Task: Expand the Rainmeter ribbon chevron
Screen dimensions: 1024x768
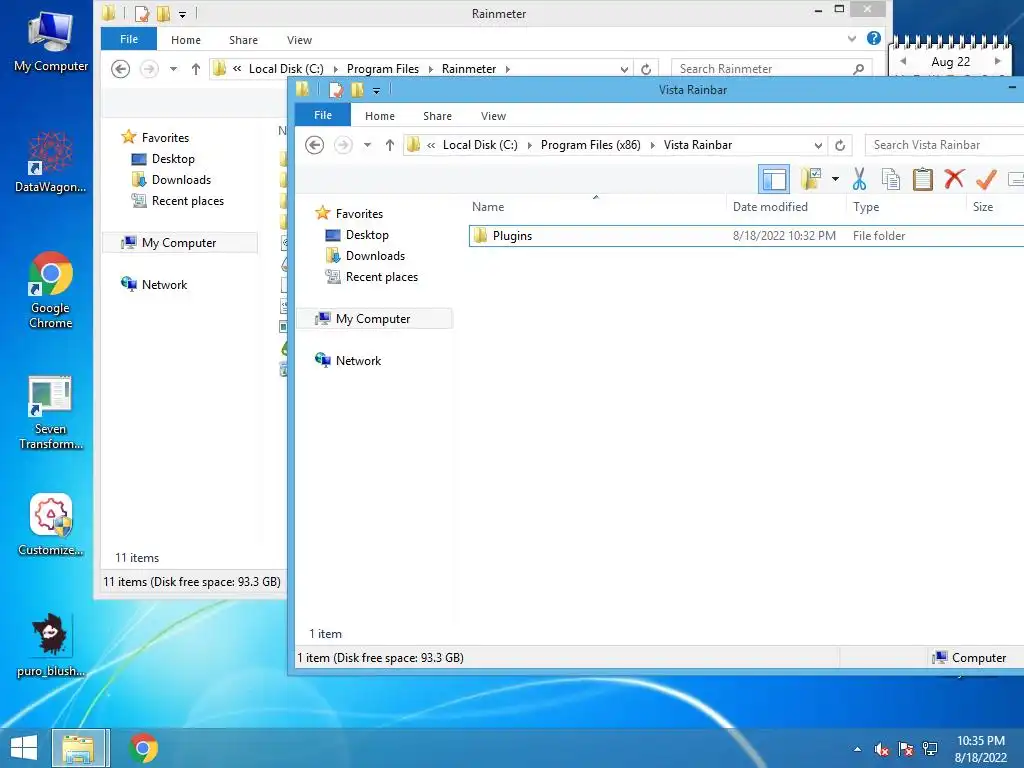Action: coord(852,39)
